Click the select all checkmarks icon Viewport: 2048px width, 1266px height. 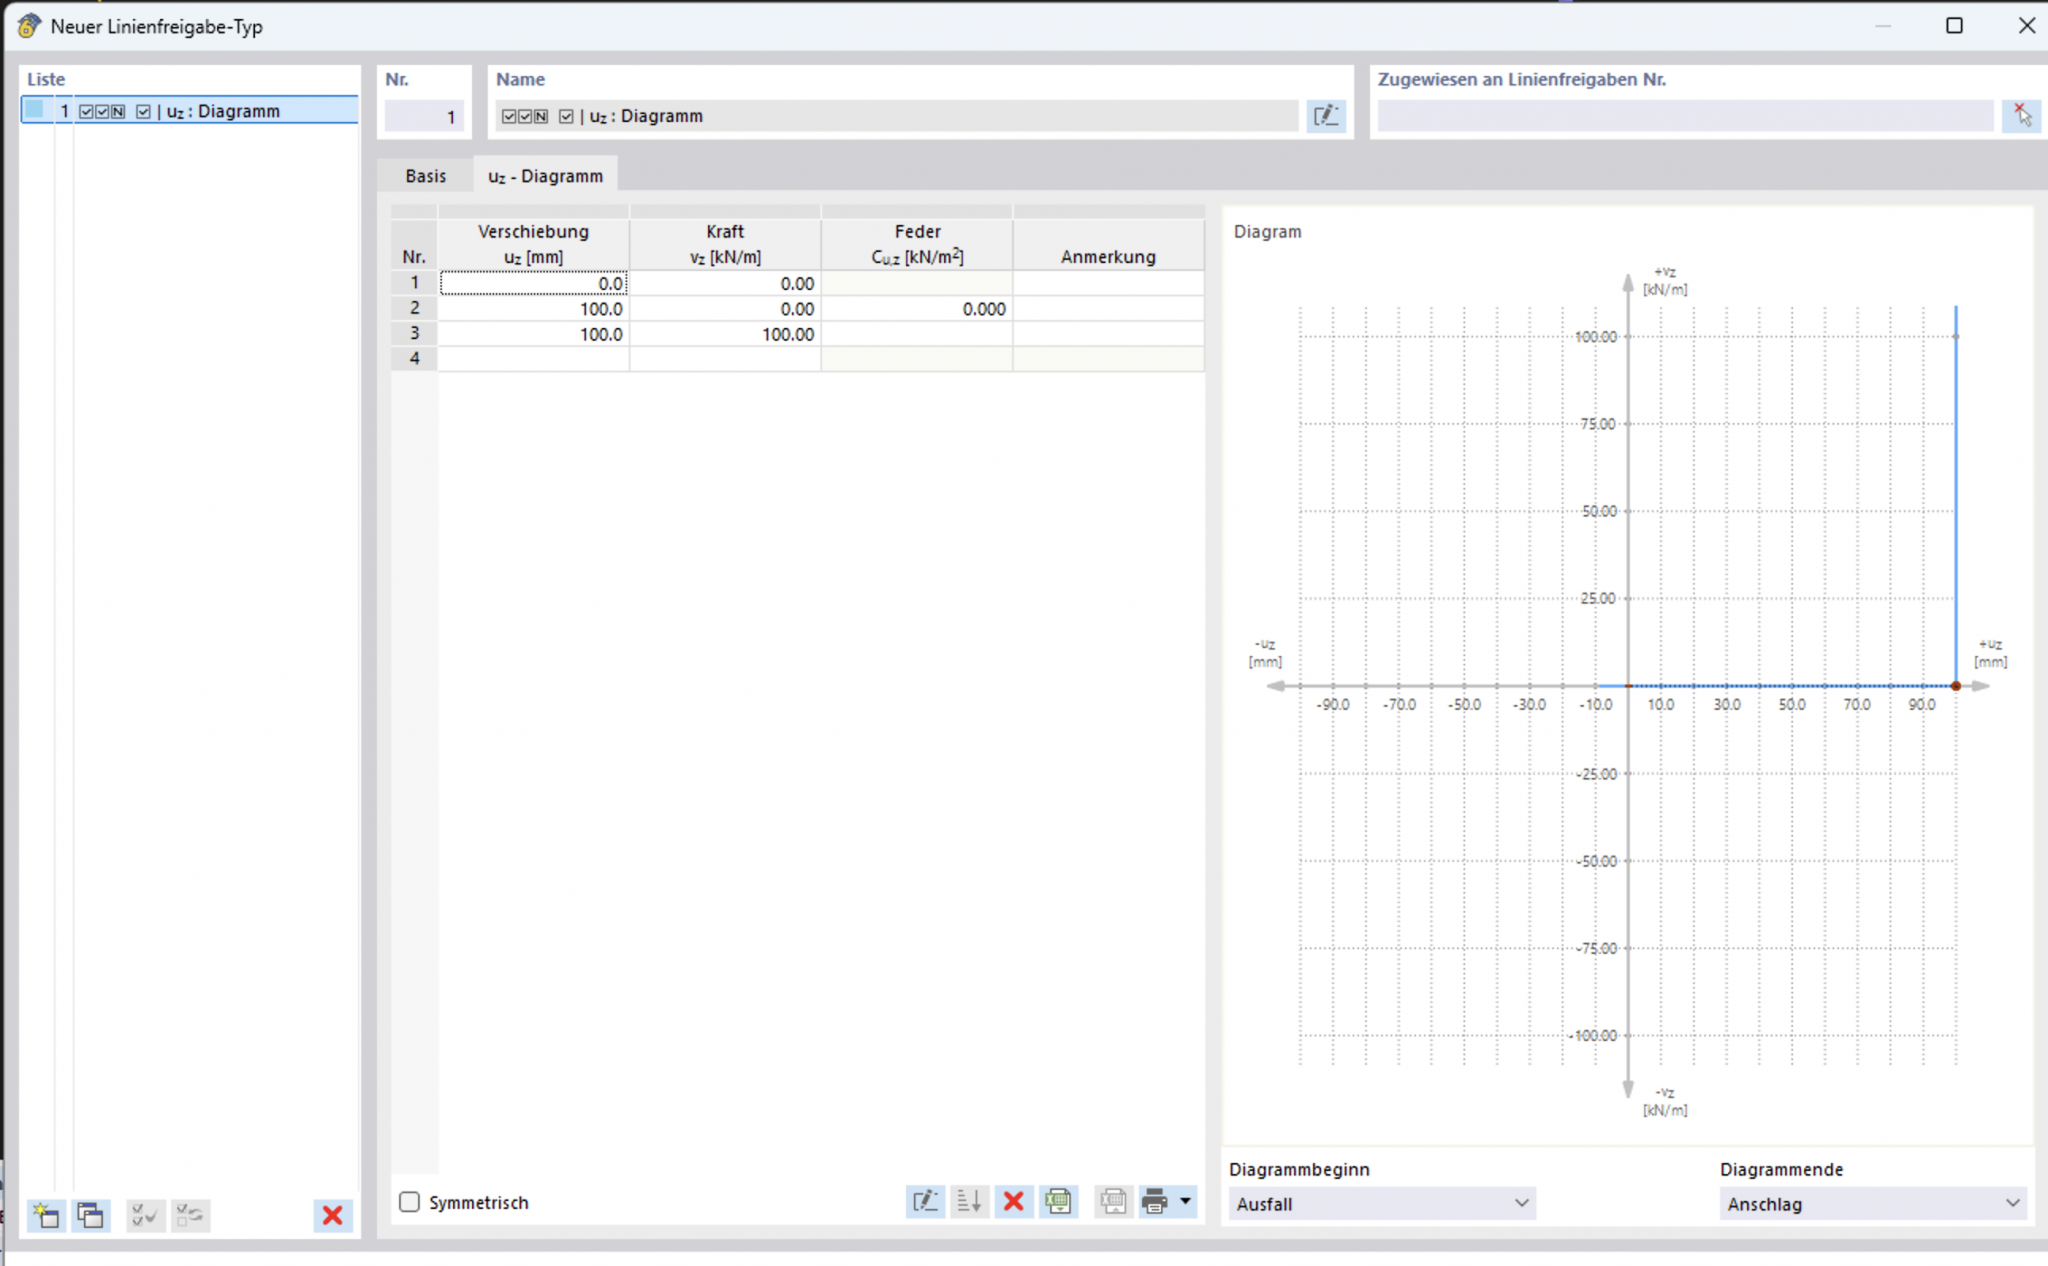145,1215
